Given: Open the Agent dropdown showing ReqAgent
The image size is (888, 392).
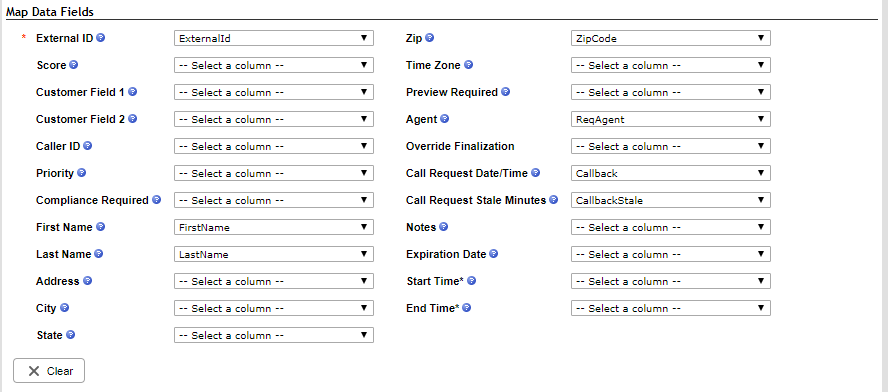Looking at the screenshot, I should [671, 120].
